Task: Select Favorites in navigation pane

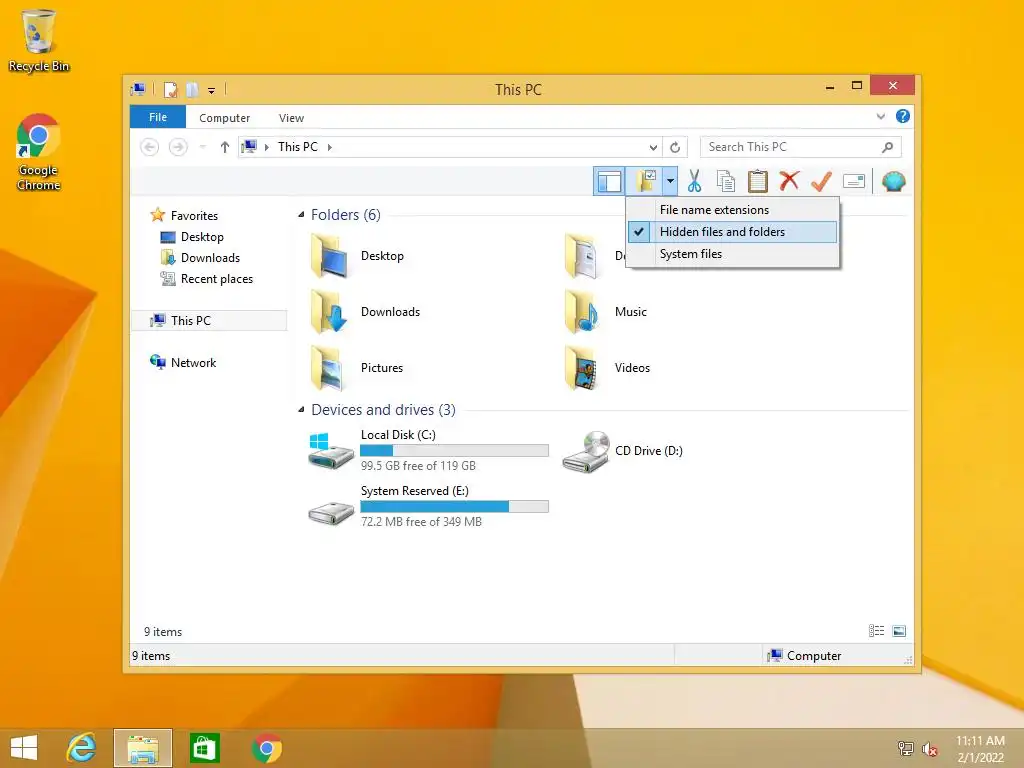Action: [x=184, y=216]
